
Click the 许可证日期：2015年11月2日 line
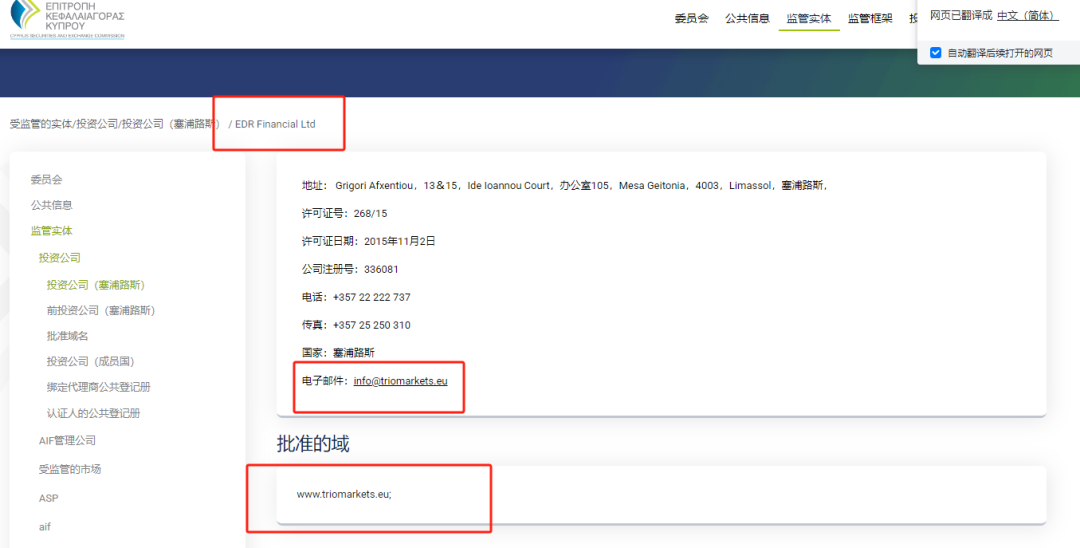click(368, 241)
